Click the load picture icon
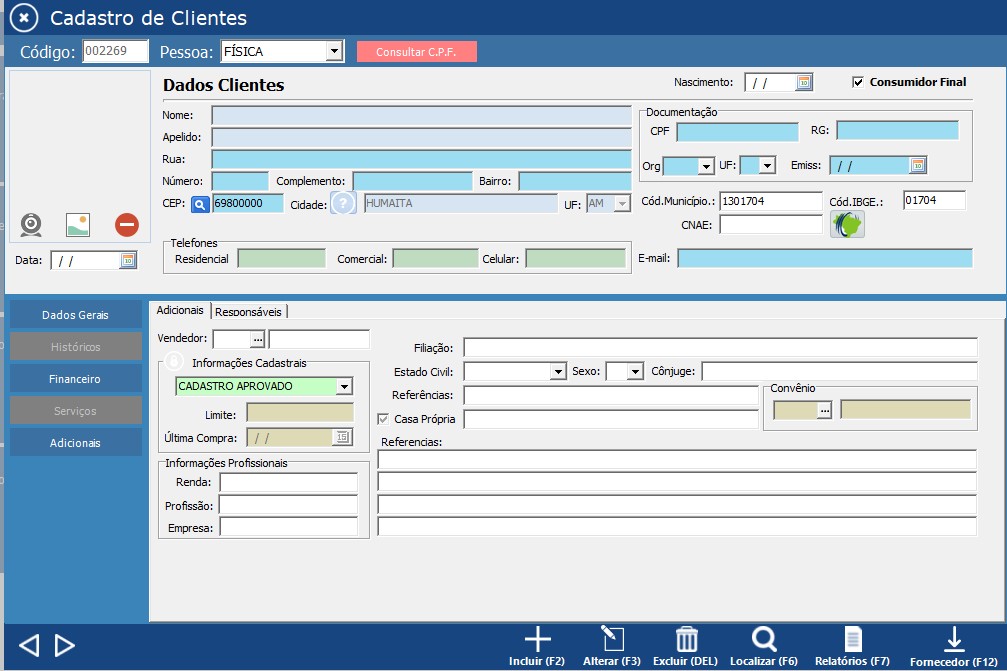Viewport: 1007px width, 671px height. [x=79, y=224]
